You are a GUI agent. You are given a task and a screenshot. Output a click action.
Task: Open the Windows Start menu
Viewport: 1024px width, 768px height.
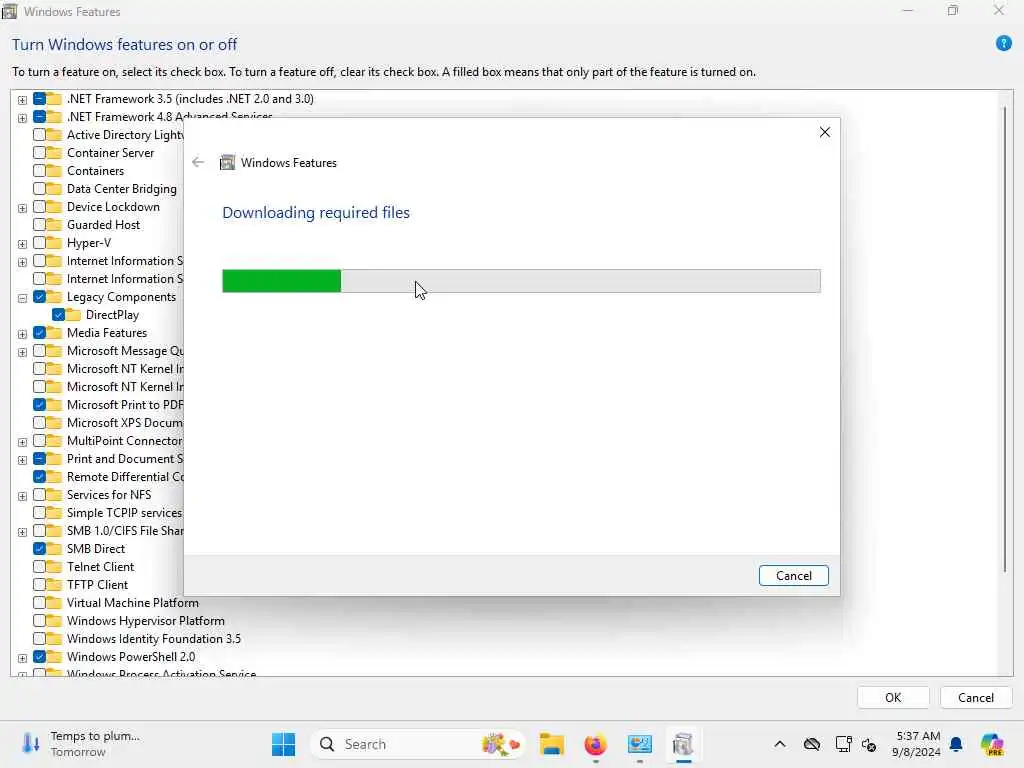pyautogui.click(x=283, y=744)
